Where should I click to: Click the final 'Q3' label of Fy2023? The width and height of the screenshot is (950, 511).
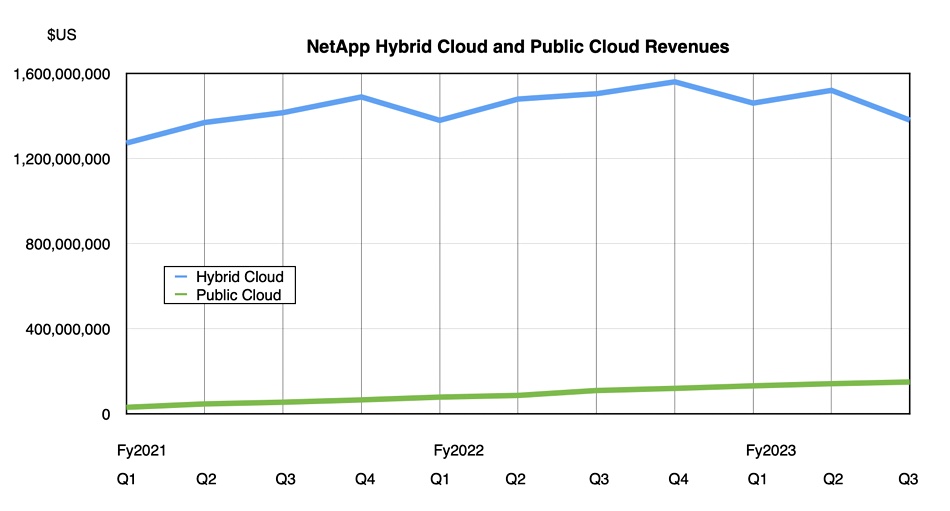(x=908, y=479)
